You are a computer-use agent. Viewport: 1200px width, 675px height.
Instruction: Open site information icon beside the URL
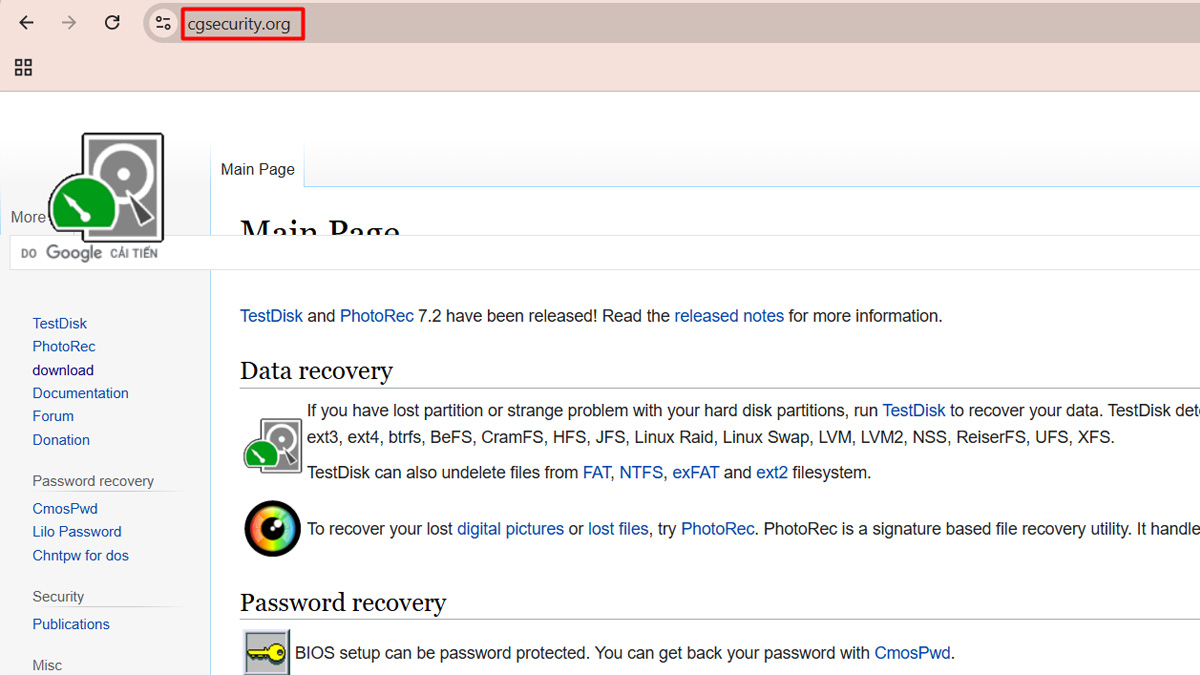pyautogui.click(x=163, y=23)
